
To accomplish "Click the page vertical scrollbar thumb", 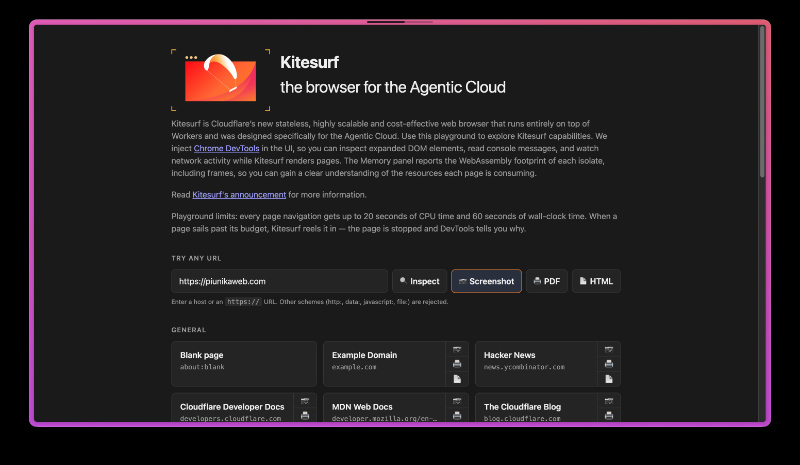I will click(x=762, y=102).
